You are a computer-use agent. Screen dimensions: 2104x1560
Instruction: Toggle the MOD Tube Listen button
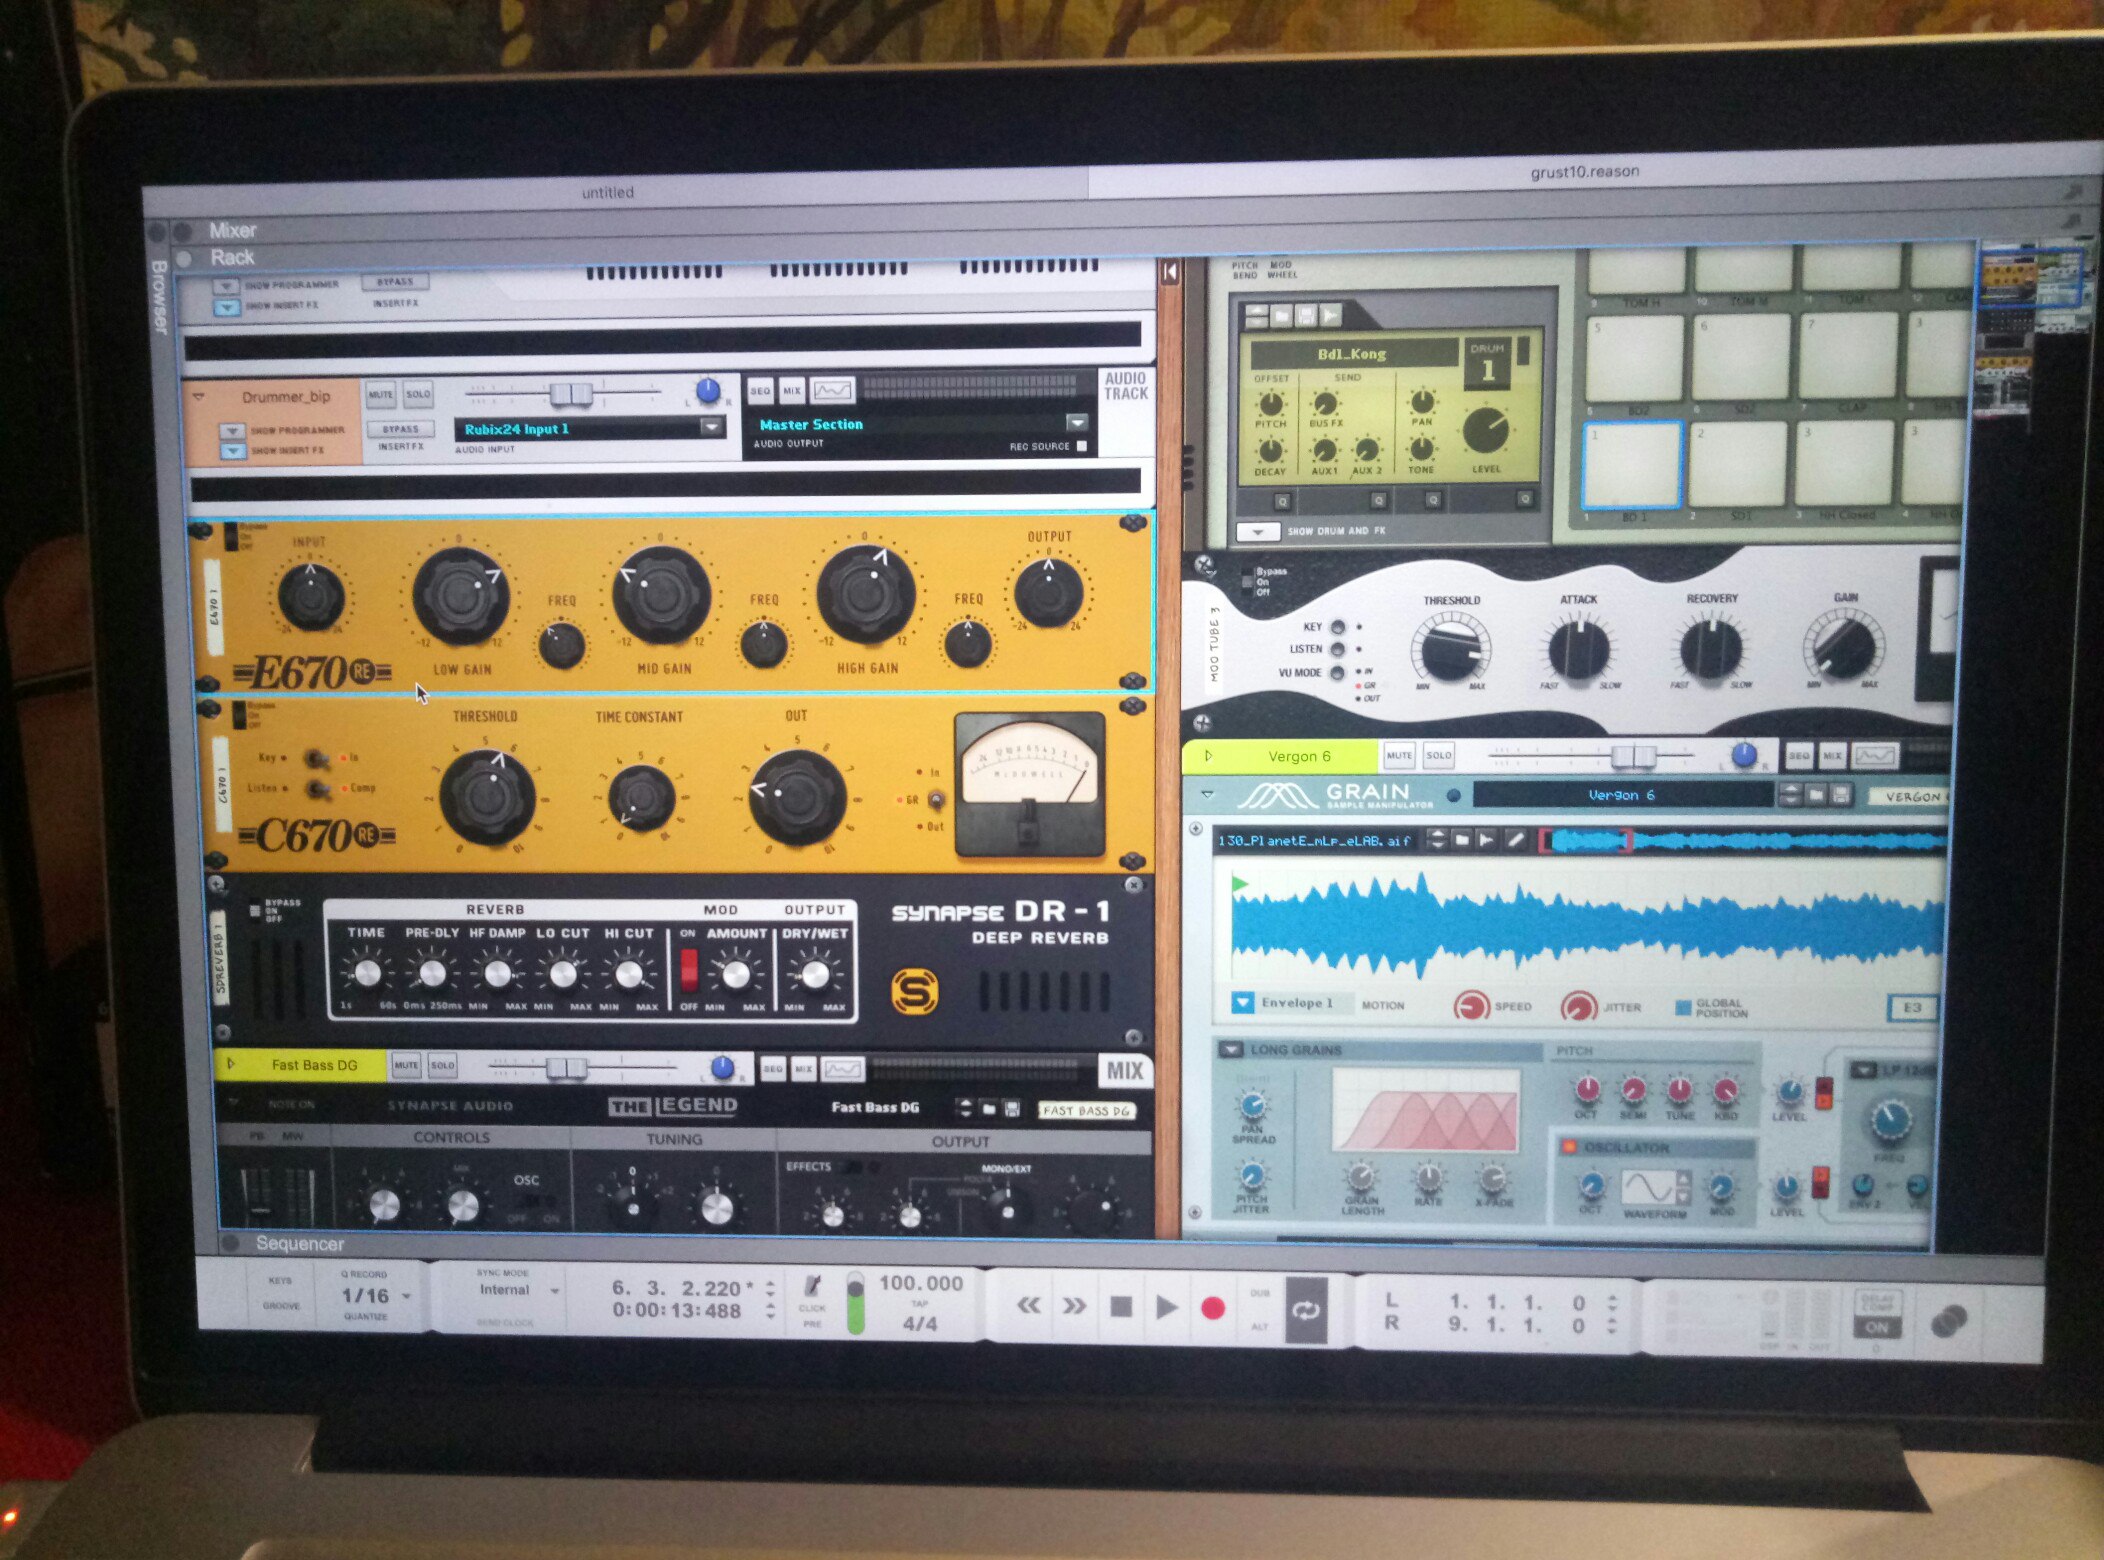click(1337, 649)
